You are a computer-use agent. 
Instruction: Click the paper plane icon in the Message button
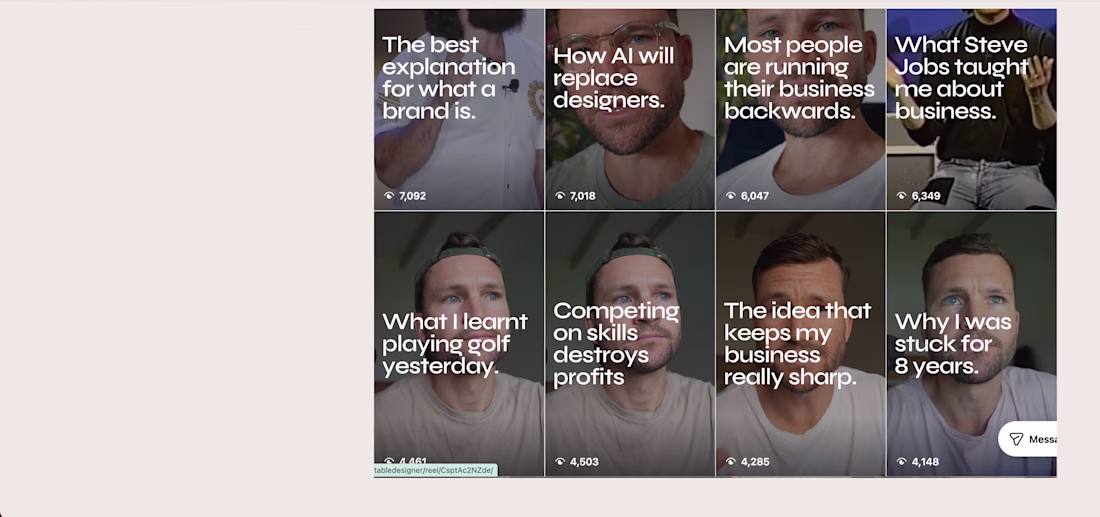point(1016,439)
